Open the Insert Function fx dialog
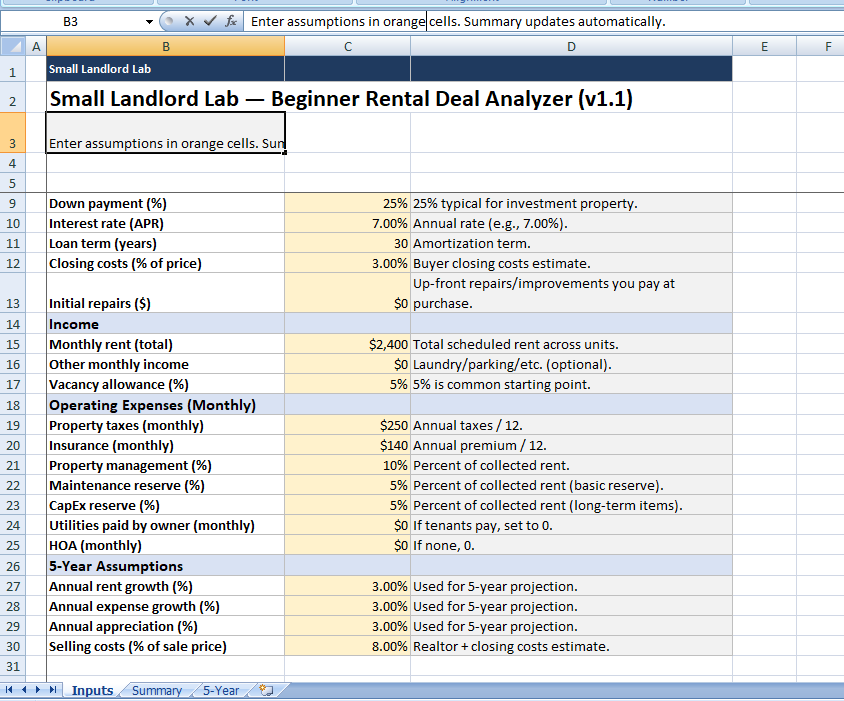This screenshot has height=701, width=844. 230,21
